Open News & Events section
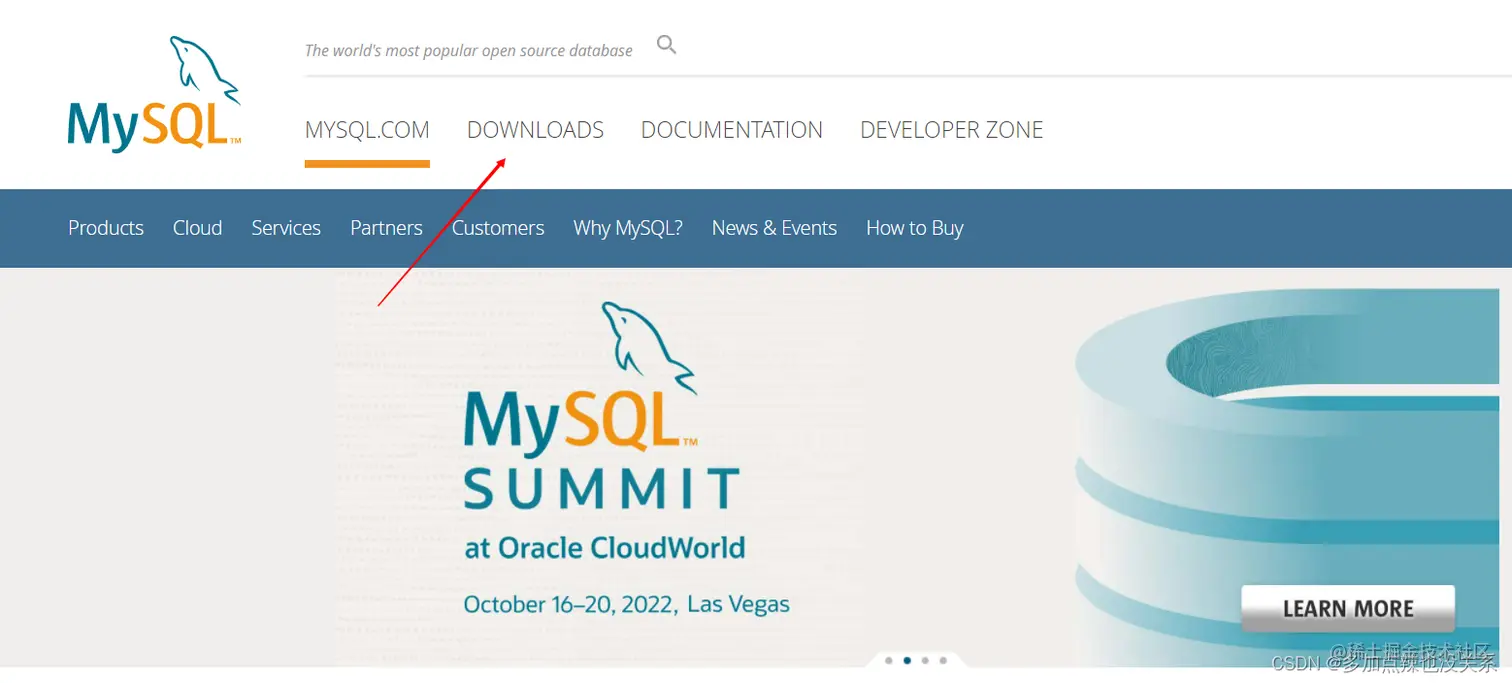The height and width of the screenshot is (683, 1512). (x=774, y=228)
